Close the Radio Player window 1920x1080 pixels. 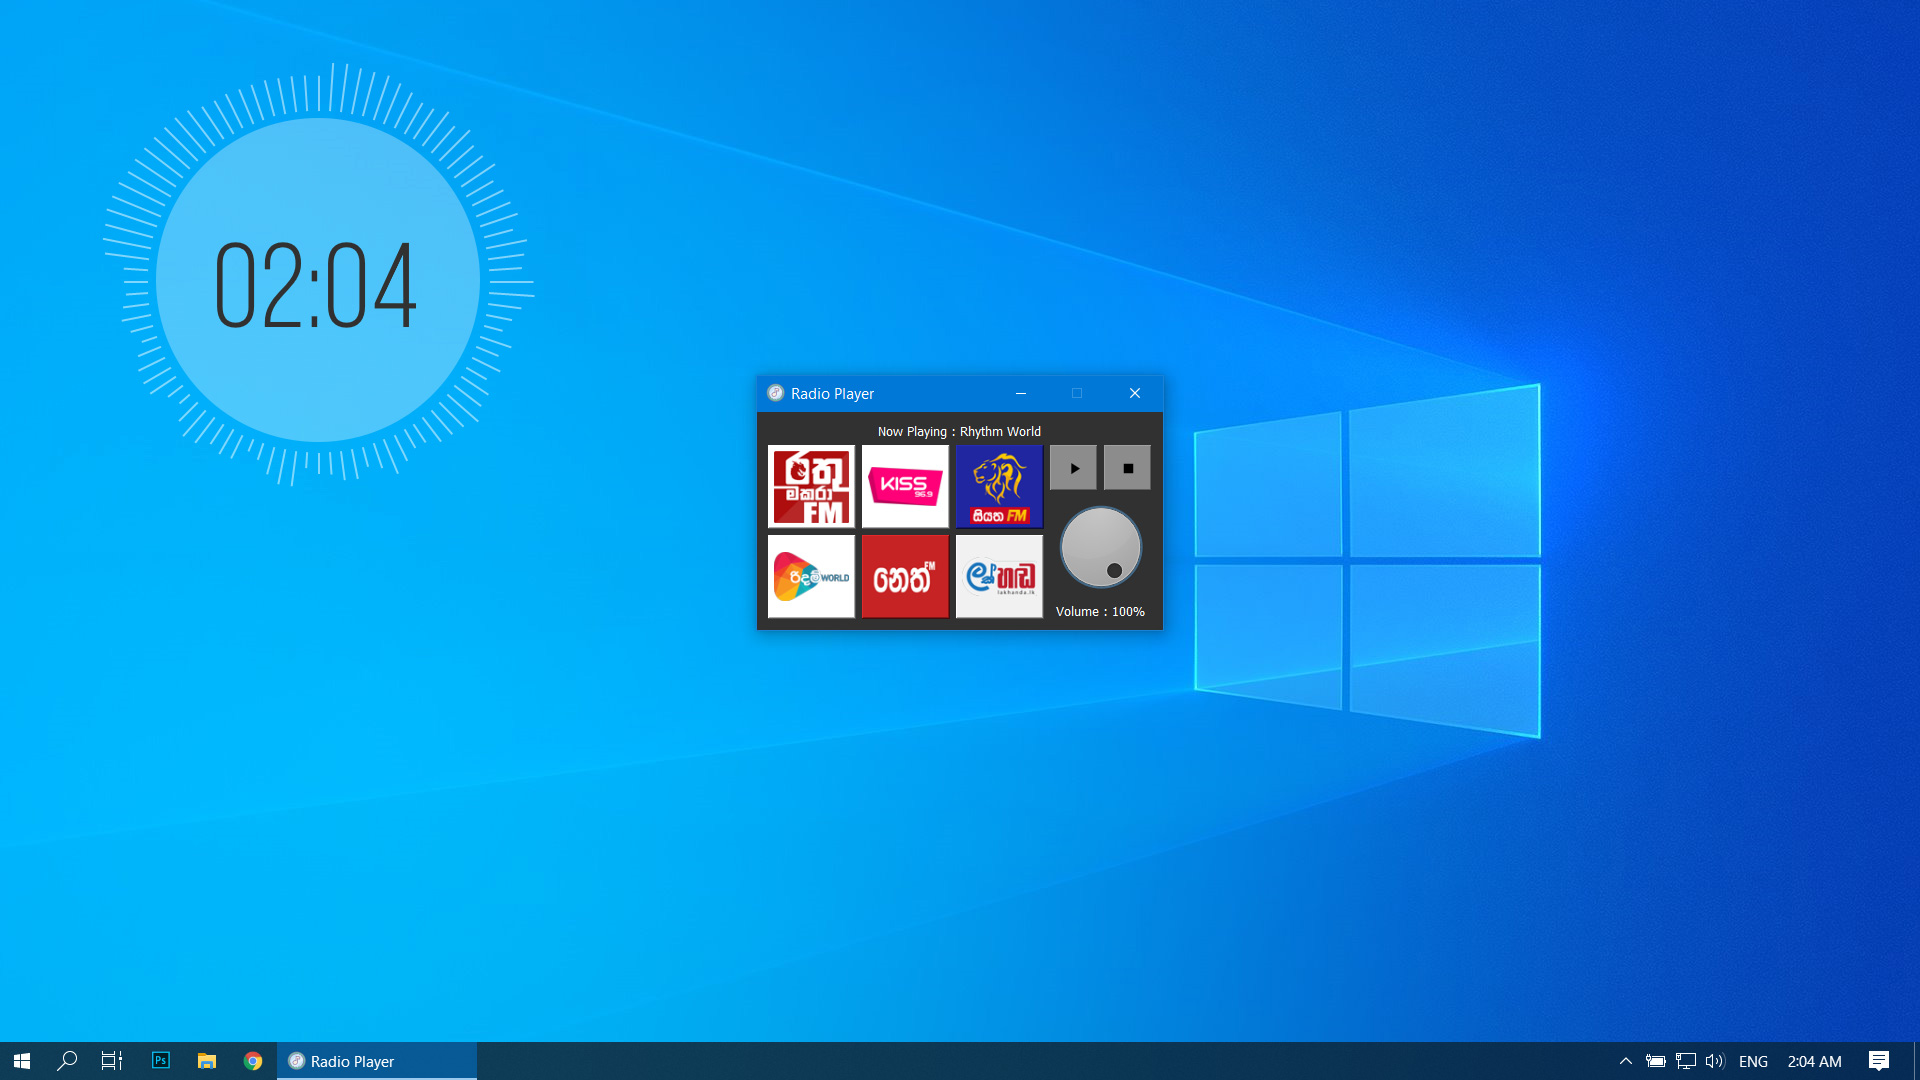(1135, 393)
